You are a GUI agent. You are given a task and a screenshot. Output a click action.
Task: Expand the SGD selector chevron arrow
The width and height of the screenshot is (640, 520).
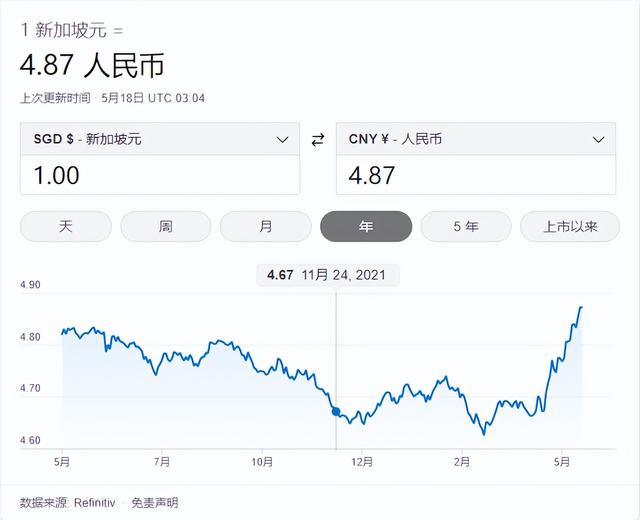pyautogui.click(x=282, y=140)
